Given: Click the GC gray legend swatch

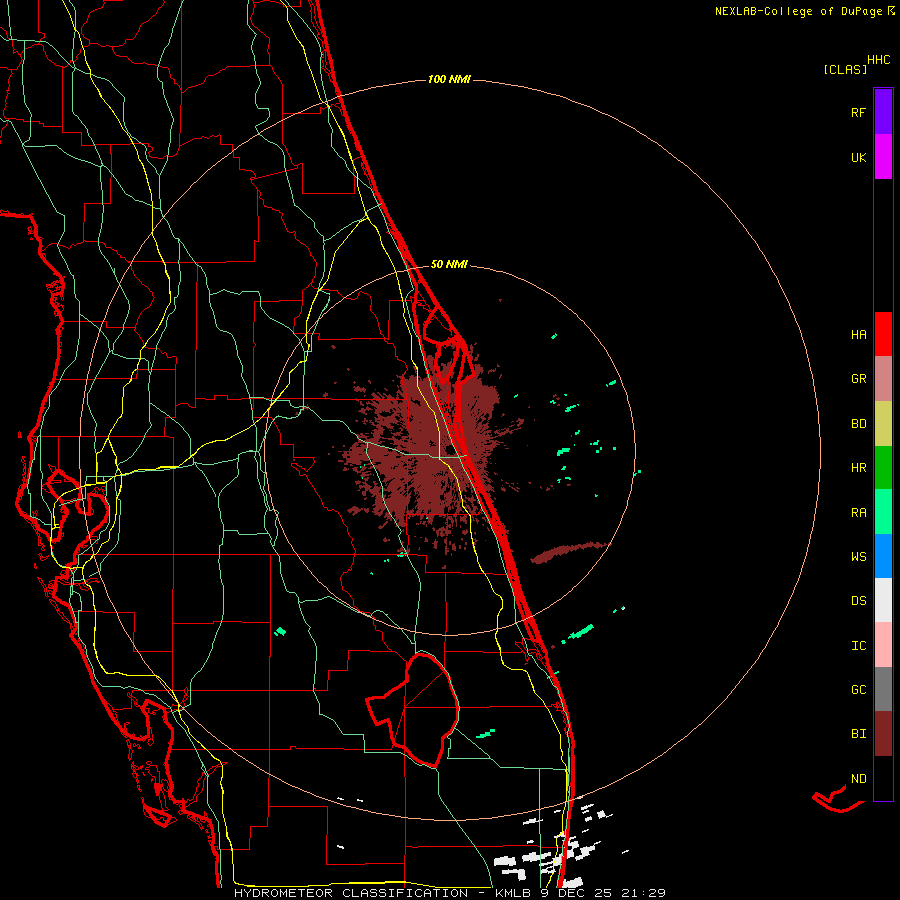Looking at the screenshot, I should 883,689.
